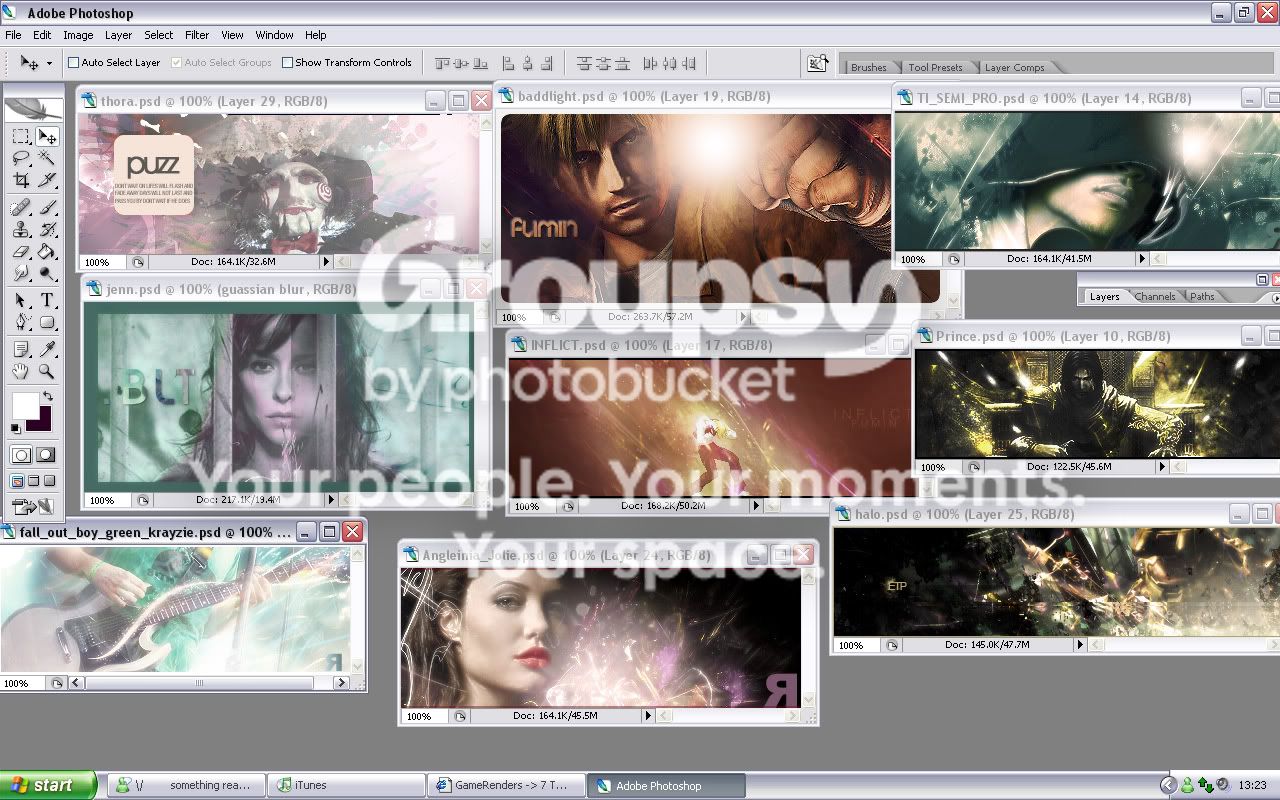Click the Jump to ImageReady icon
Image resolution: width=1280 pixels, height=800 pixels.
click(x=34, y=507)
